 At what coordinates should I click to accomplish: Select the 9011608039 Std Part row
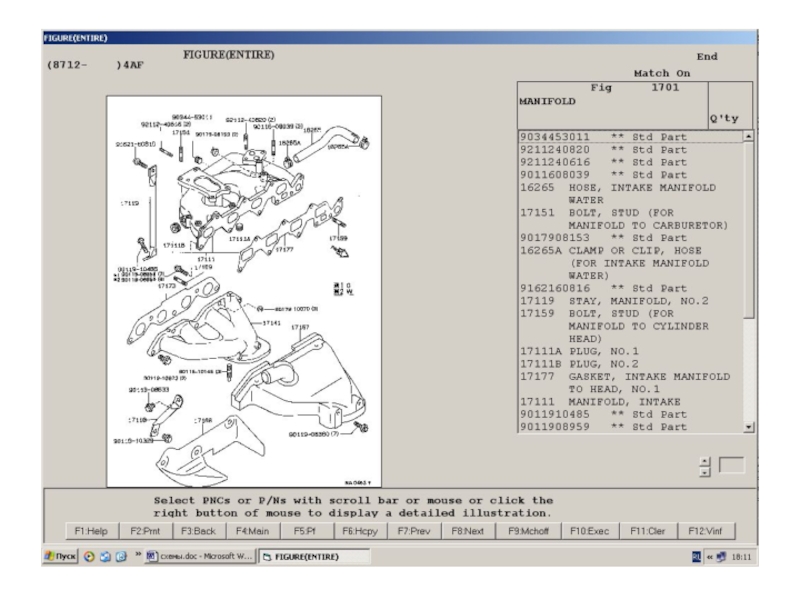pyautogui.click(x=631, y=175)
